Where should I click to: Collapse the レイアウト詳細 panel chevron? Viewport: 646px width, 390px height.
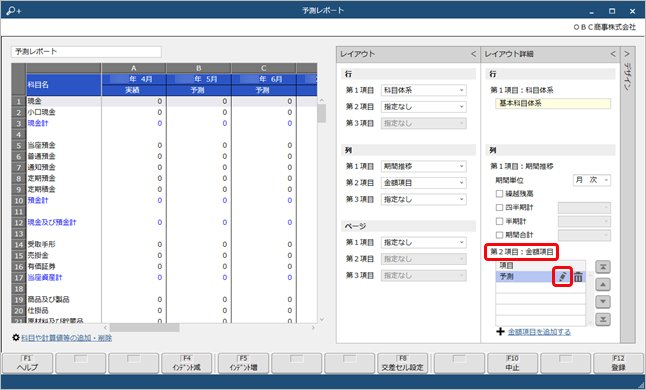click(613, 54)
